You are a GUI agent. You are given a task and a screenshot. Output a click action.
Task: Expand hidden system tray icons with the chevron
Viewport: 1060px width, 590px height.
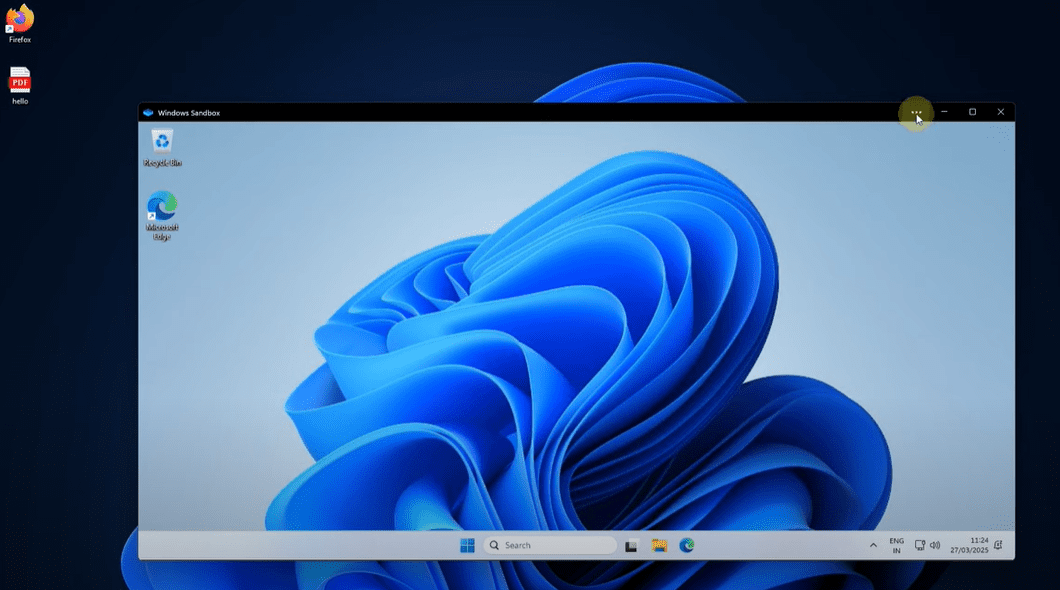873,546
